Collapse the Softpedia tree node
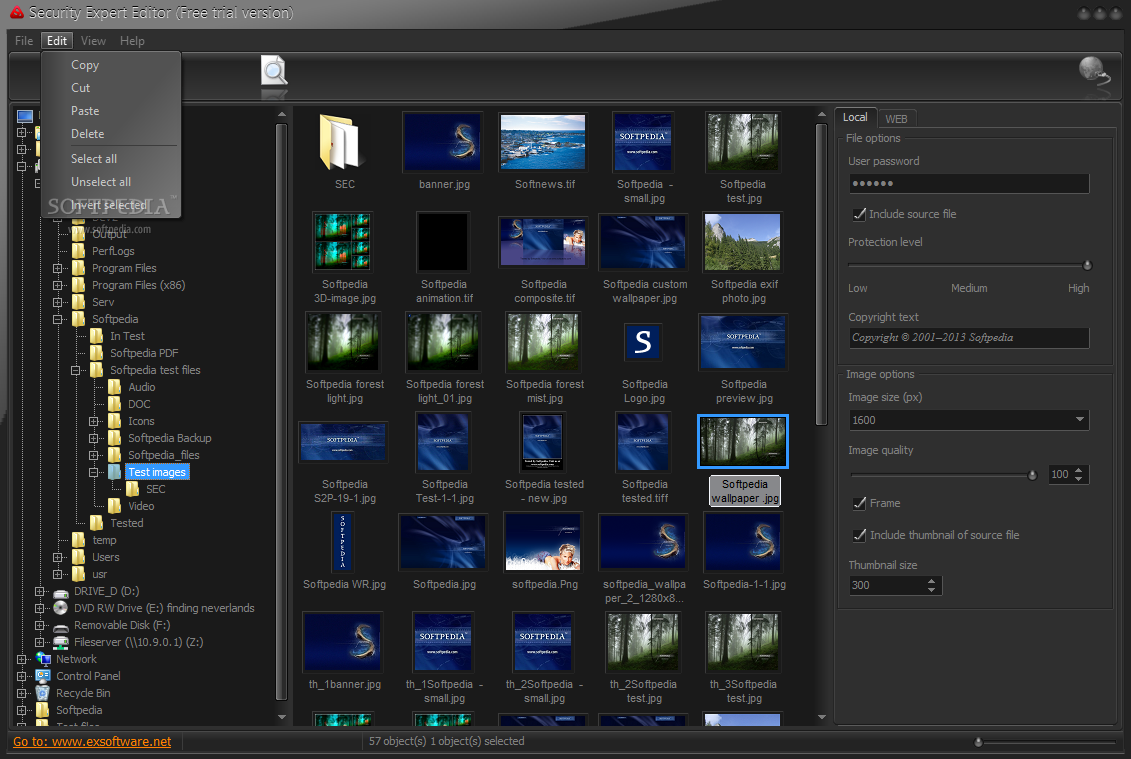Screen dimensions: 1131x759 pos(58,319)
